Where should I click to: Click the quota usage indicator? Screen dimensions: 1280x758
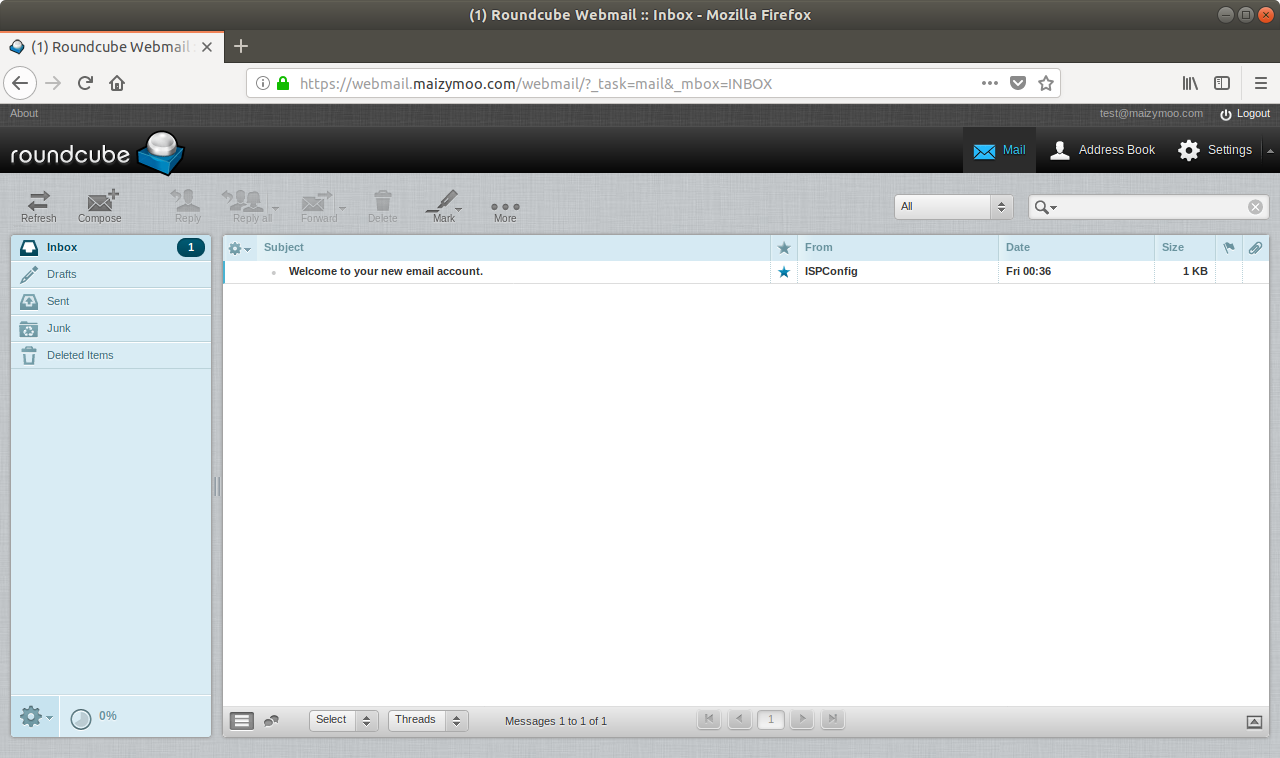(x=82, y=716)
